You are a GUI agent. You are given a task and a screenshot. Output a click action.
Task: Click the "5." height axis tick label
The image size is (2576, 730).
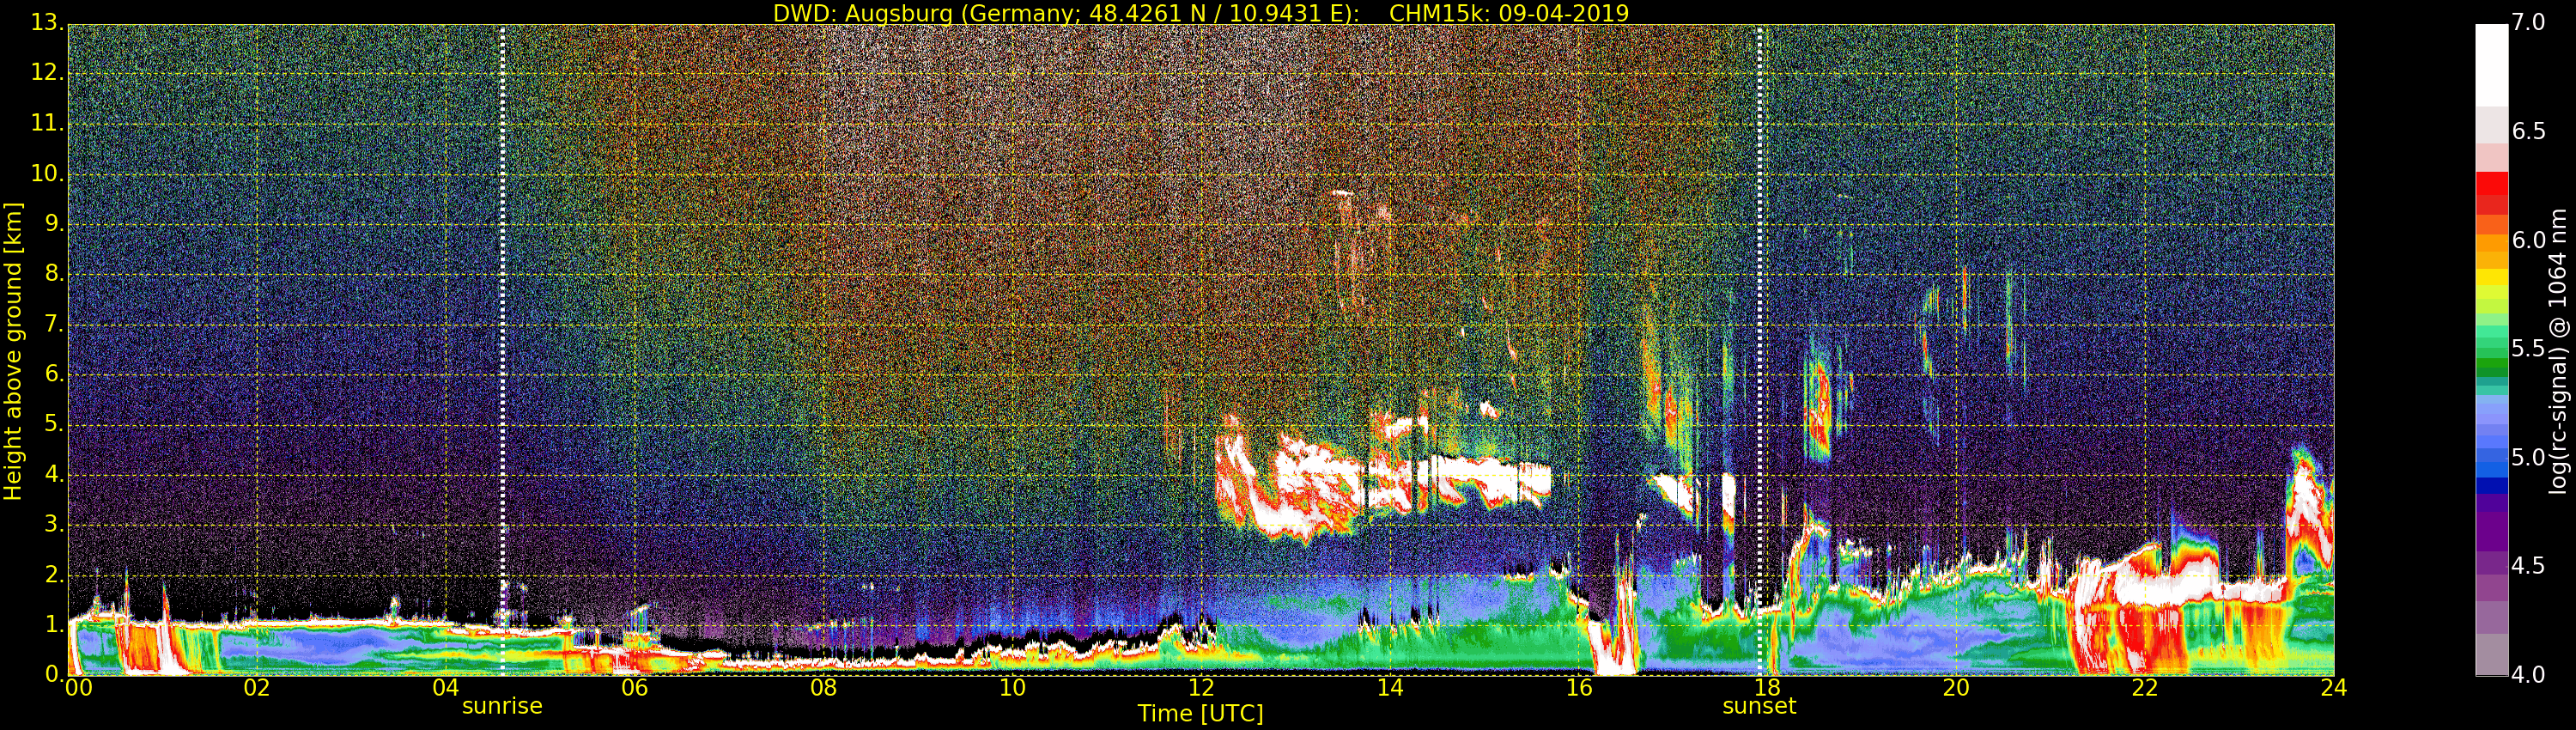coord(53,424)
